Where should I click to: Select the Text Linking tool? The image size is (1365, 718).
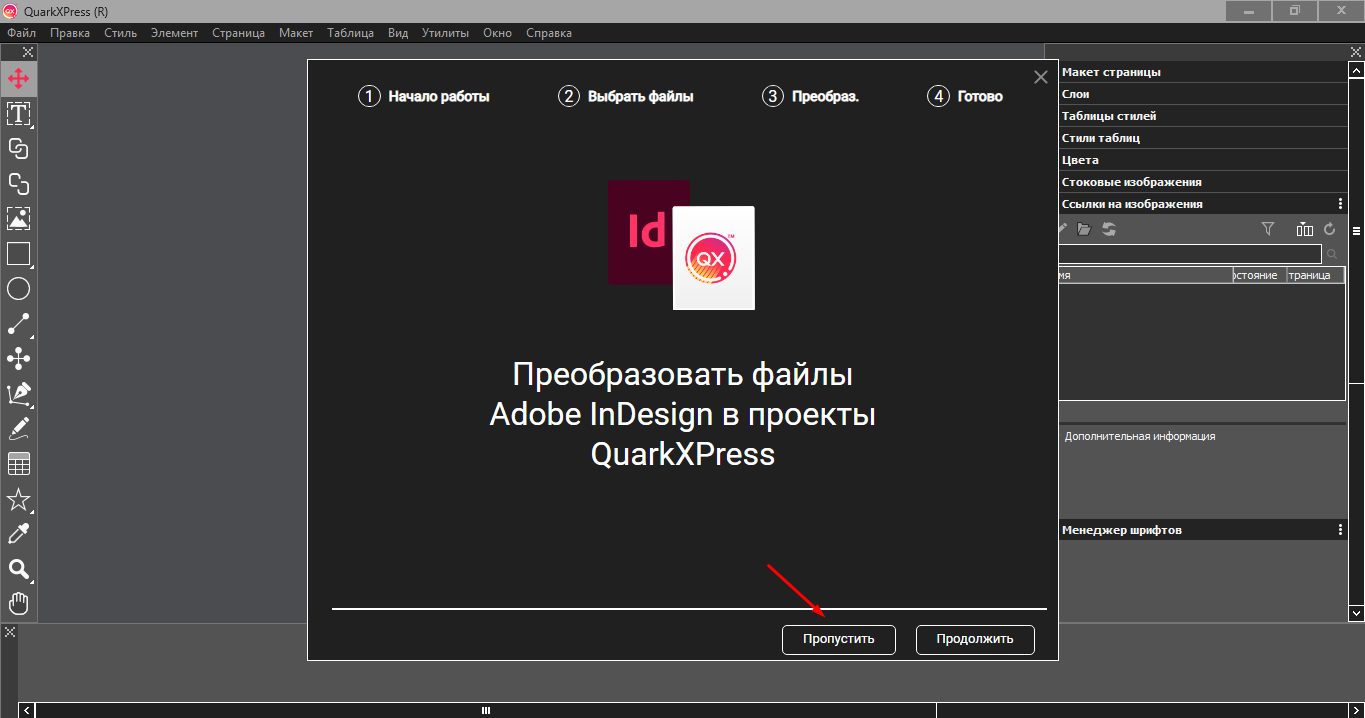point(18,148)
